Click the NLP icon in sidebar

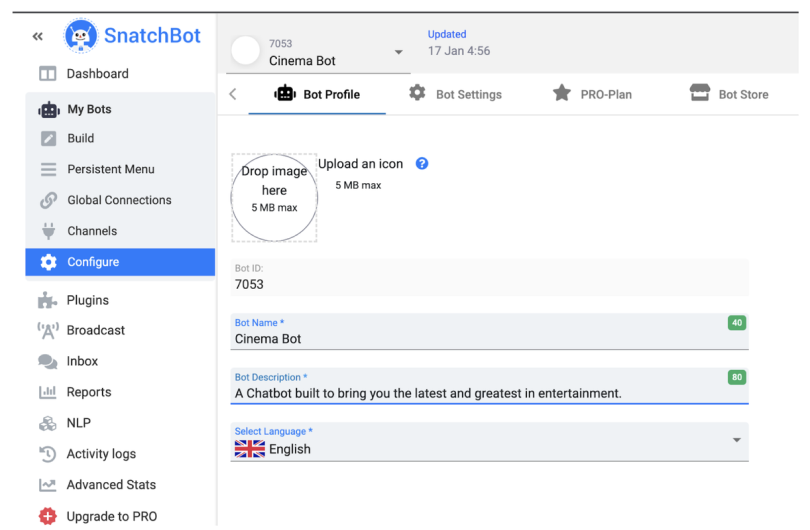pyautogui.click(x=47, y=423)
